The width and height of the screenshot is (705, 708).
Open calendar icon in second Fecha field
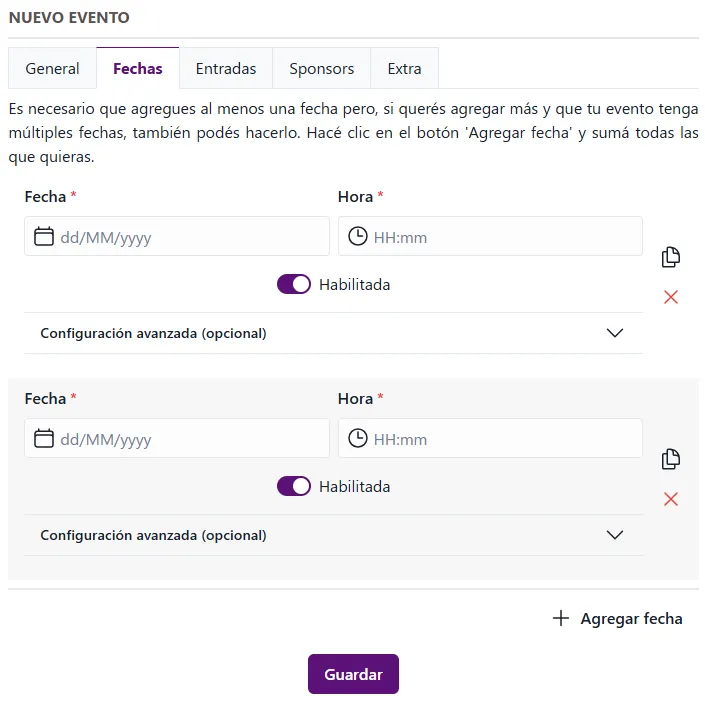click(44, 438)
